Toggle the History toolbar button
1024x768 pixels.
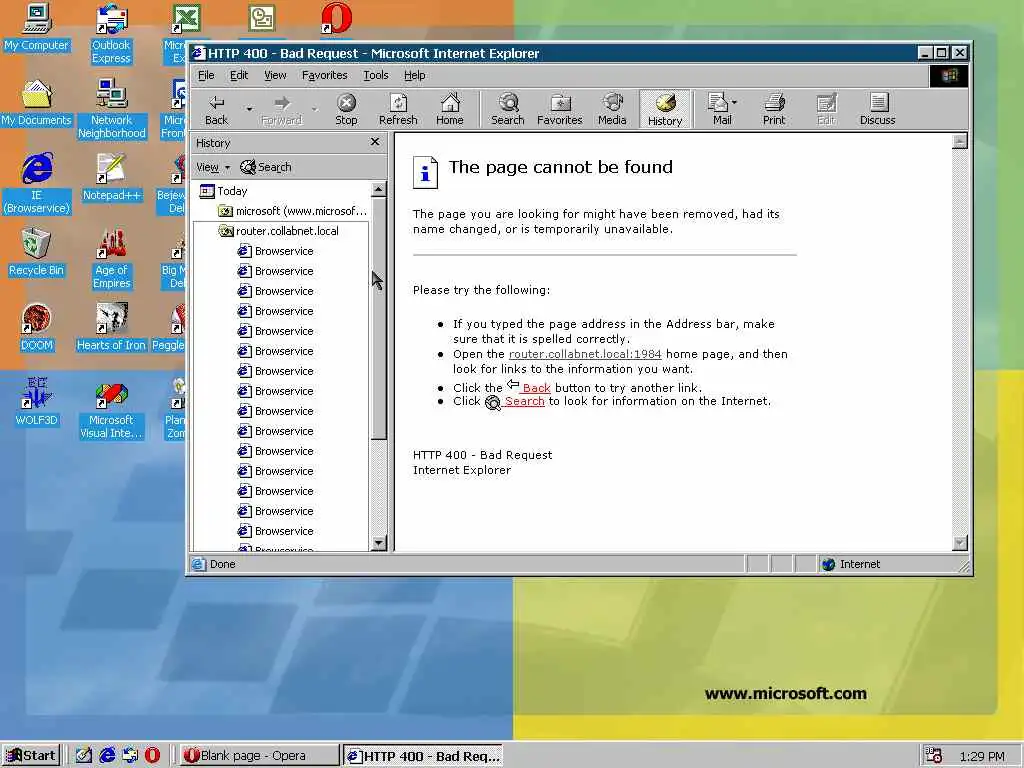coord(665,109)
